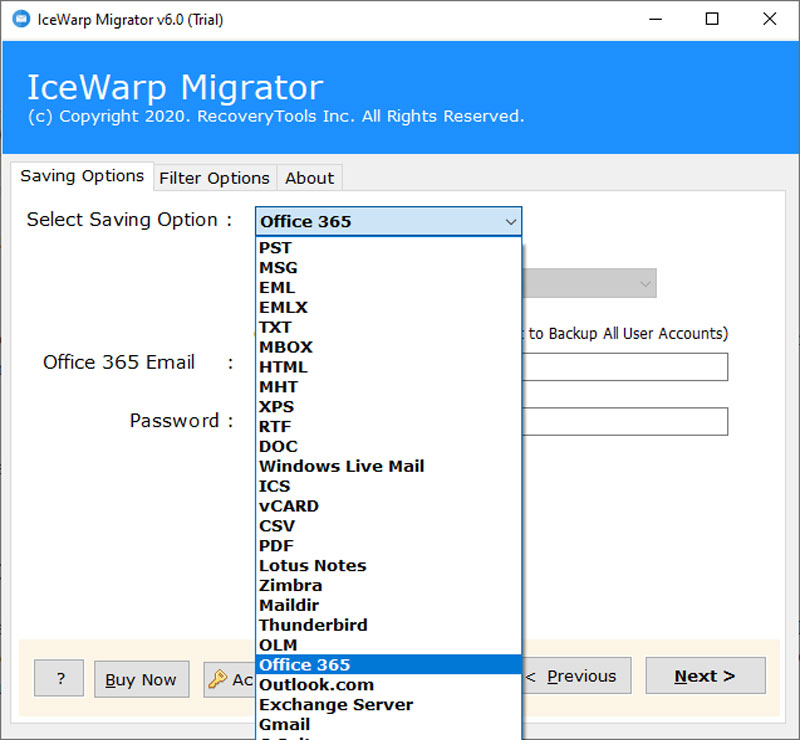
Task: Switch to the Filter Options tab
Action: [x=214, y=178]
